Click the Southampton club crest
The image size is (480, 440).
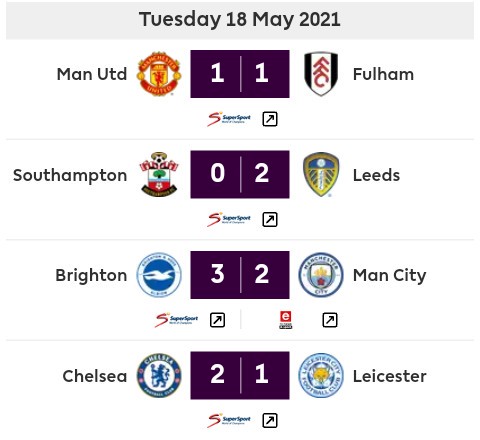(159, 174)
